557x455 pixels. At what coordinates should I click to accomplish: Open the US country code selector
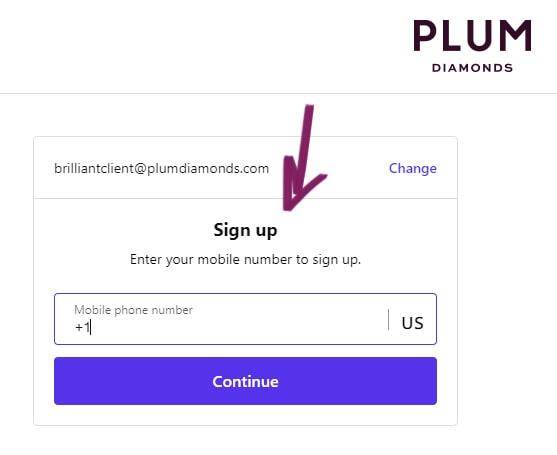tap(412, 323)
